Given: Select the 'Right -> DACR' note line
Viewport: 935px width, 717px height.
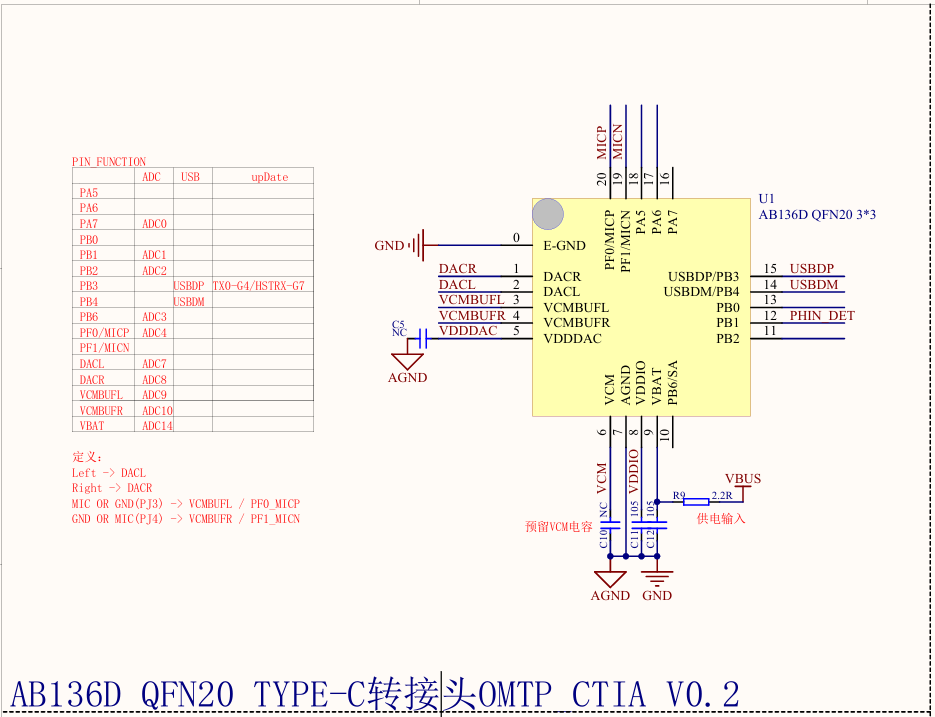Looking at the screenshot, I should 112,488.
